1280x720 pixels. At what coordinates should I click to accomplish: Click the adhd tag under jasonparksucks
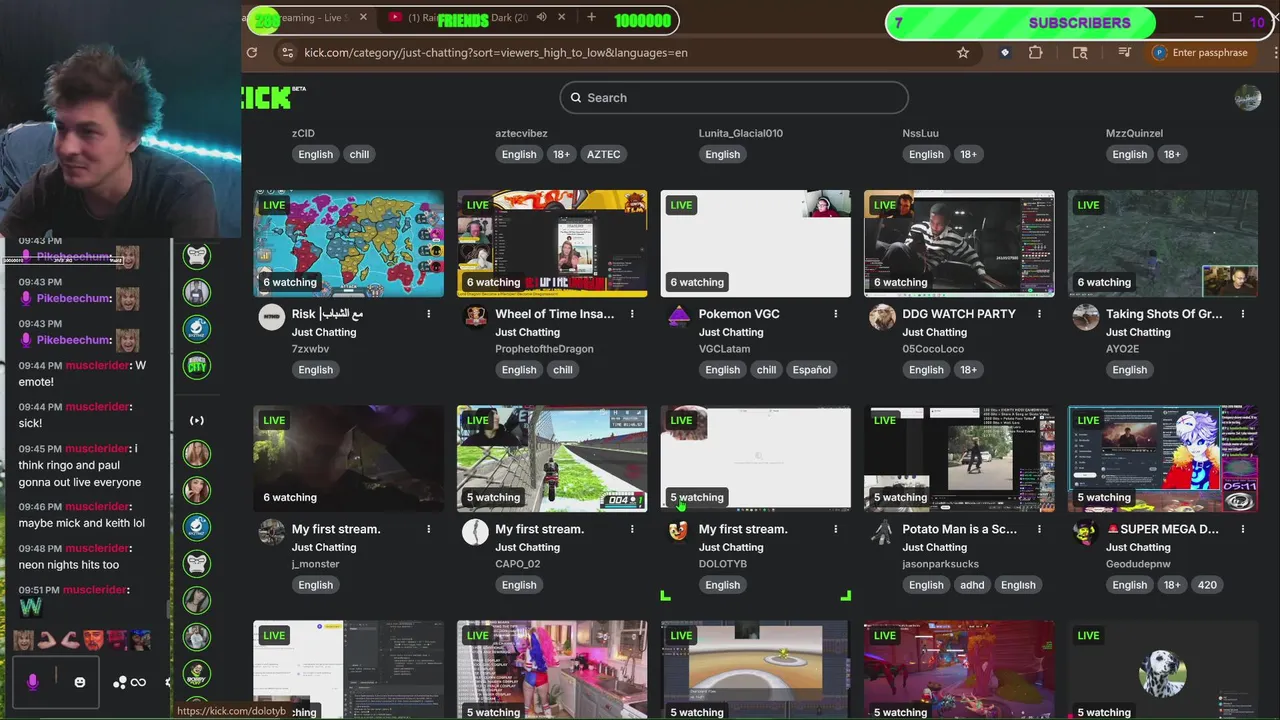tap(972, 585)
